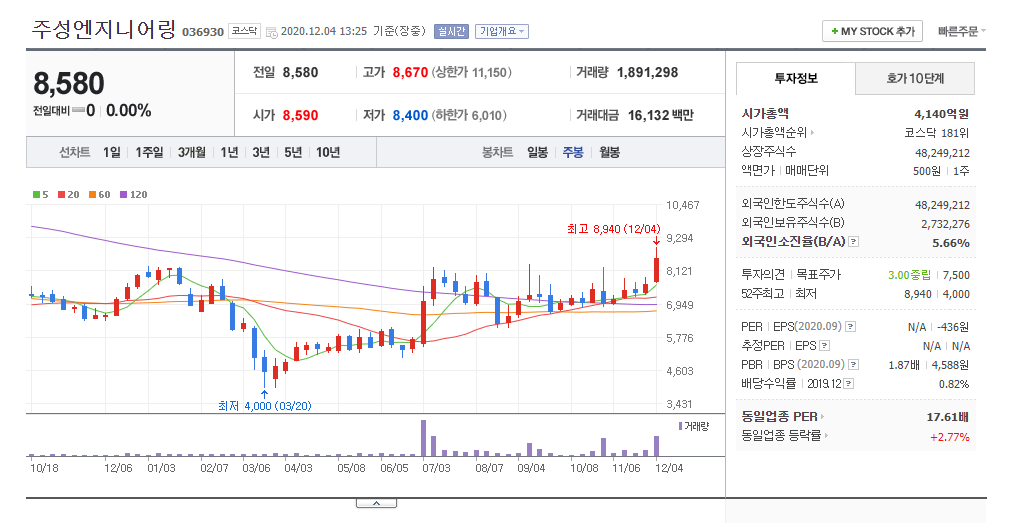This screenshot has height=523, width=1013.
Task: Open help icon next to 추정PER EPS
Action: point(824,346)
